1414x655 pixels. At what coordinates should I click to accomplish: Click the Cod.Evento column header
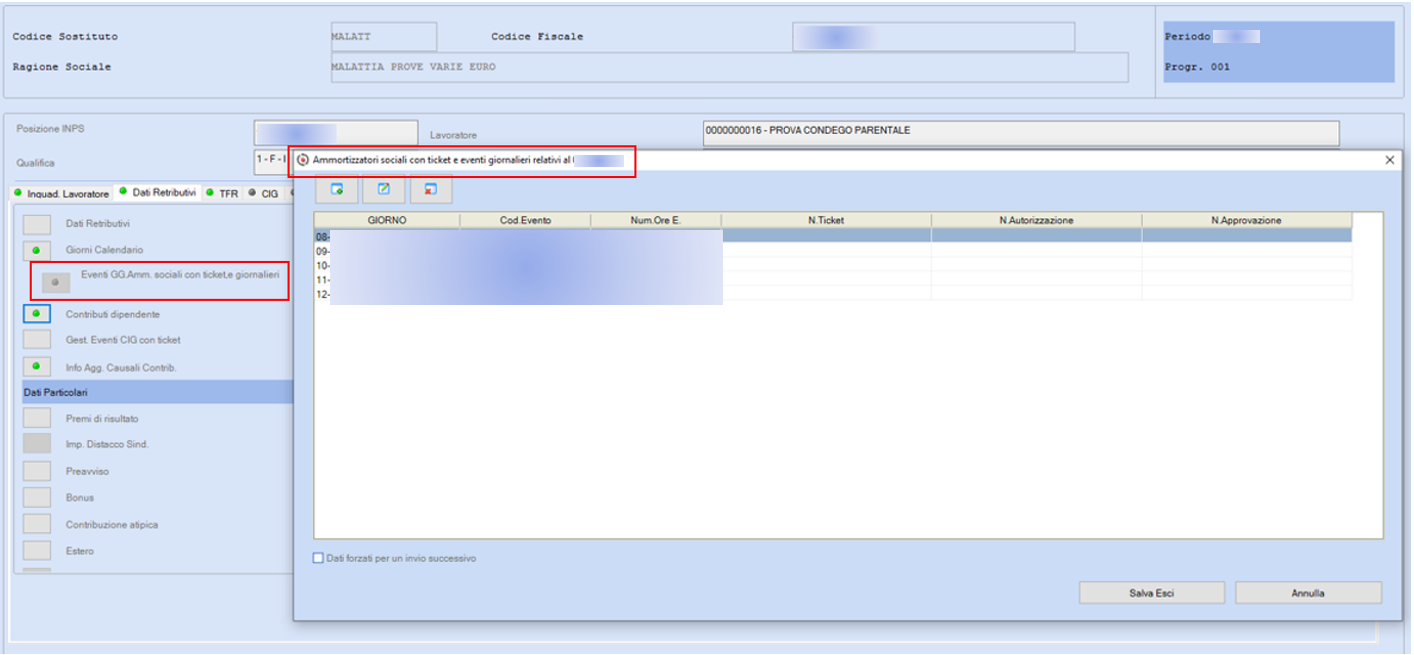pos(526,220)
